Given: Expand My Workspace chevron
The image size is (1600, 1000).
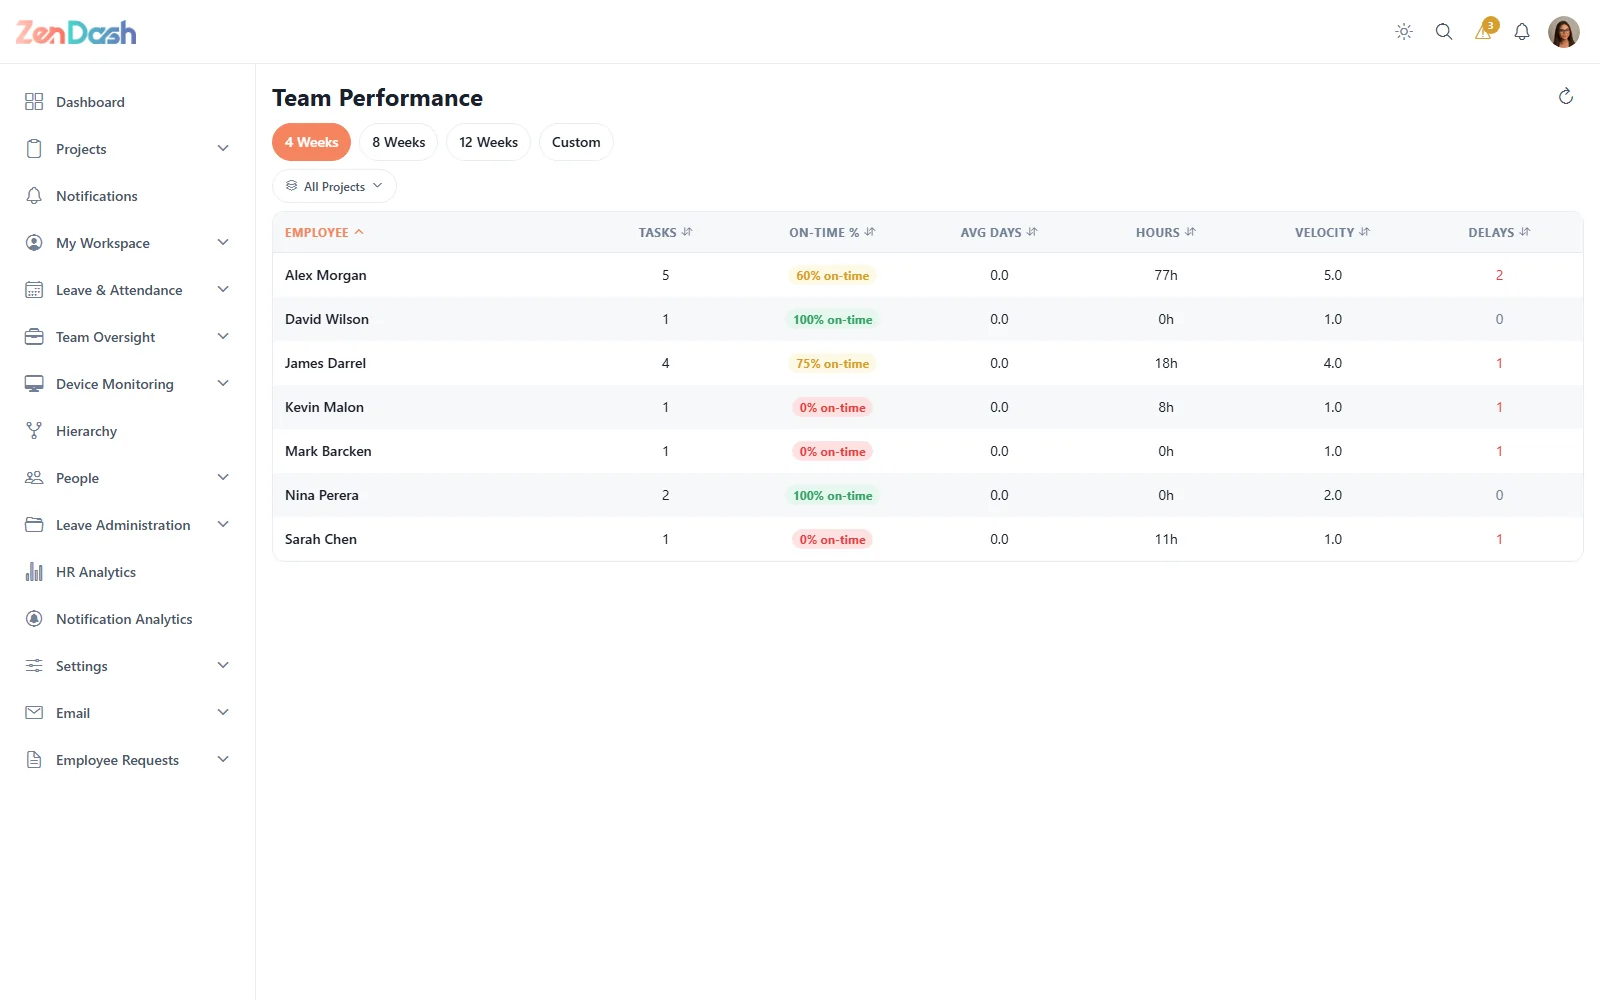Looking at the screenshot, I should (x=223, y=243).
